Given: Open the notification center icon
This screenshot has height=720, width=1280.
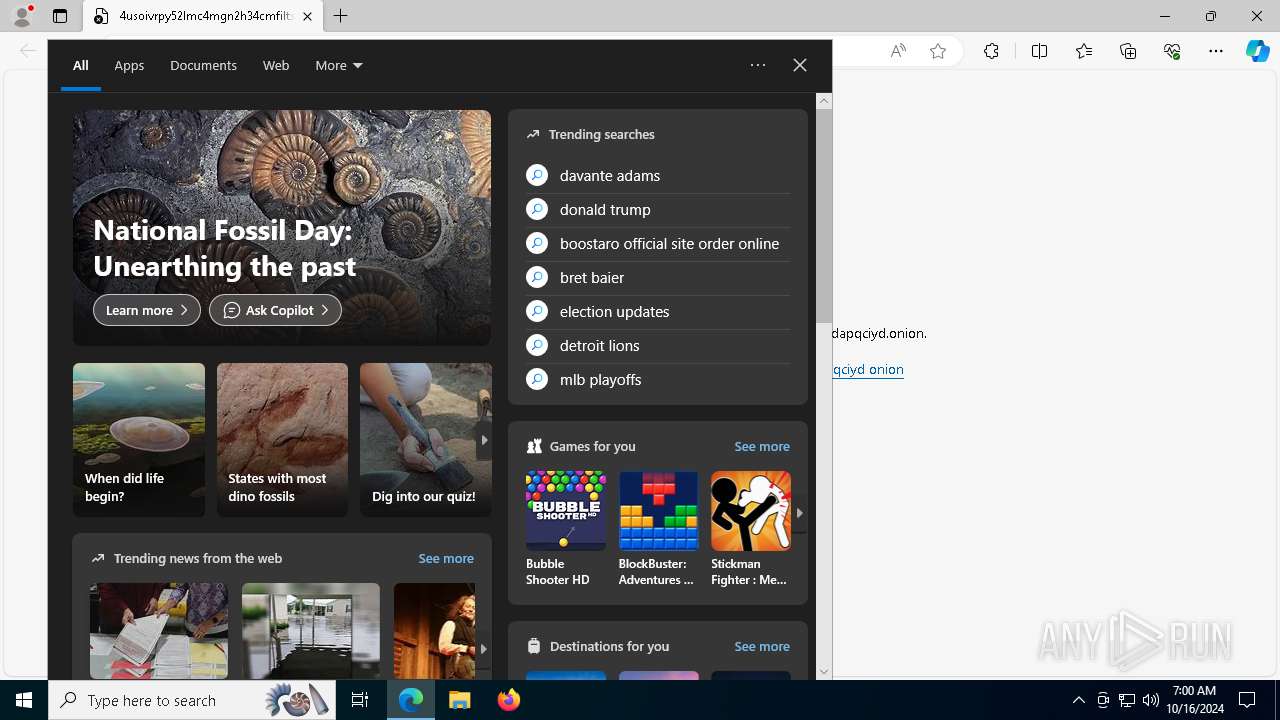Looking at the screenshot, I should click(1248, 701).
